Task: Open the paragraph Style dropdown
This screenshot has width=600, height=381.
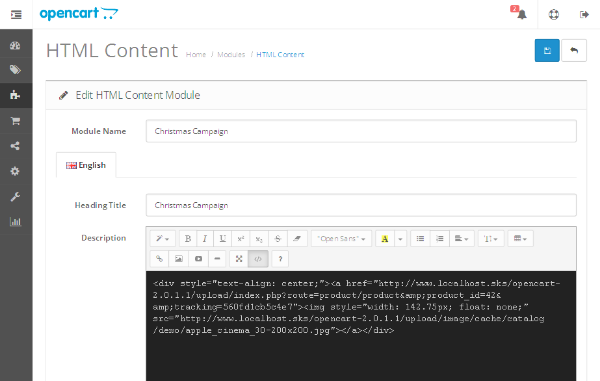Action: (163, 239)
